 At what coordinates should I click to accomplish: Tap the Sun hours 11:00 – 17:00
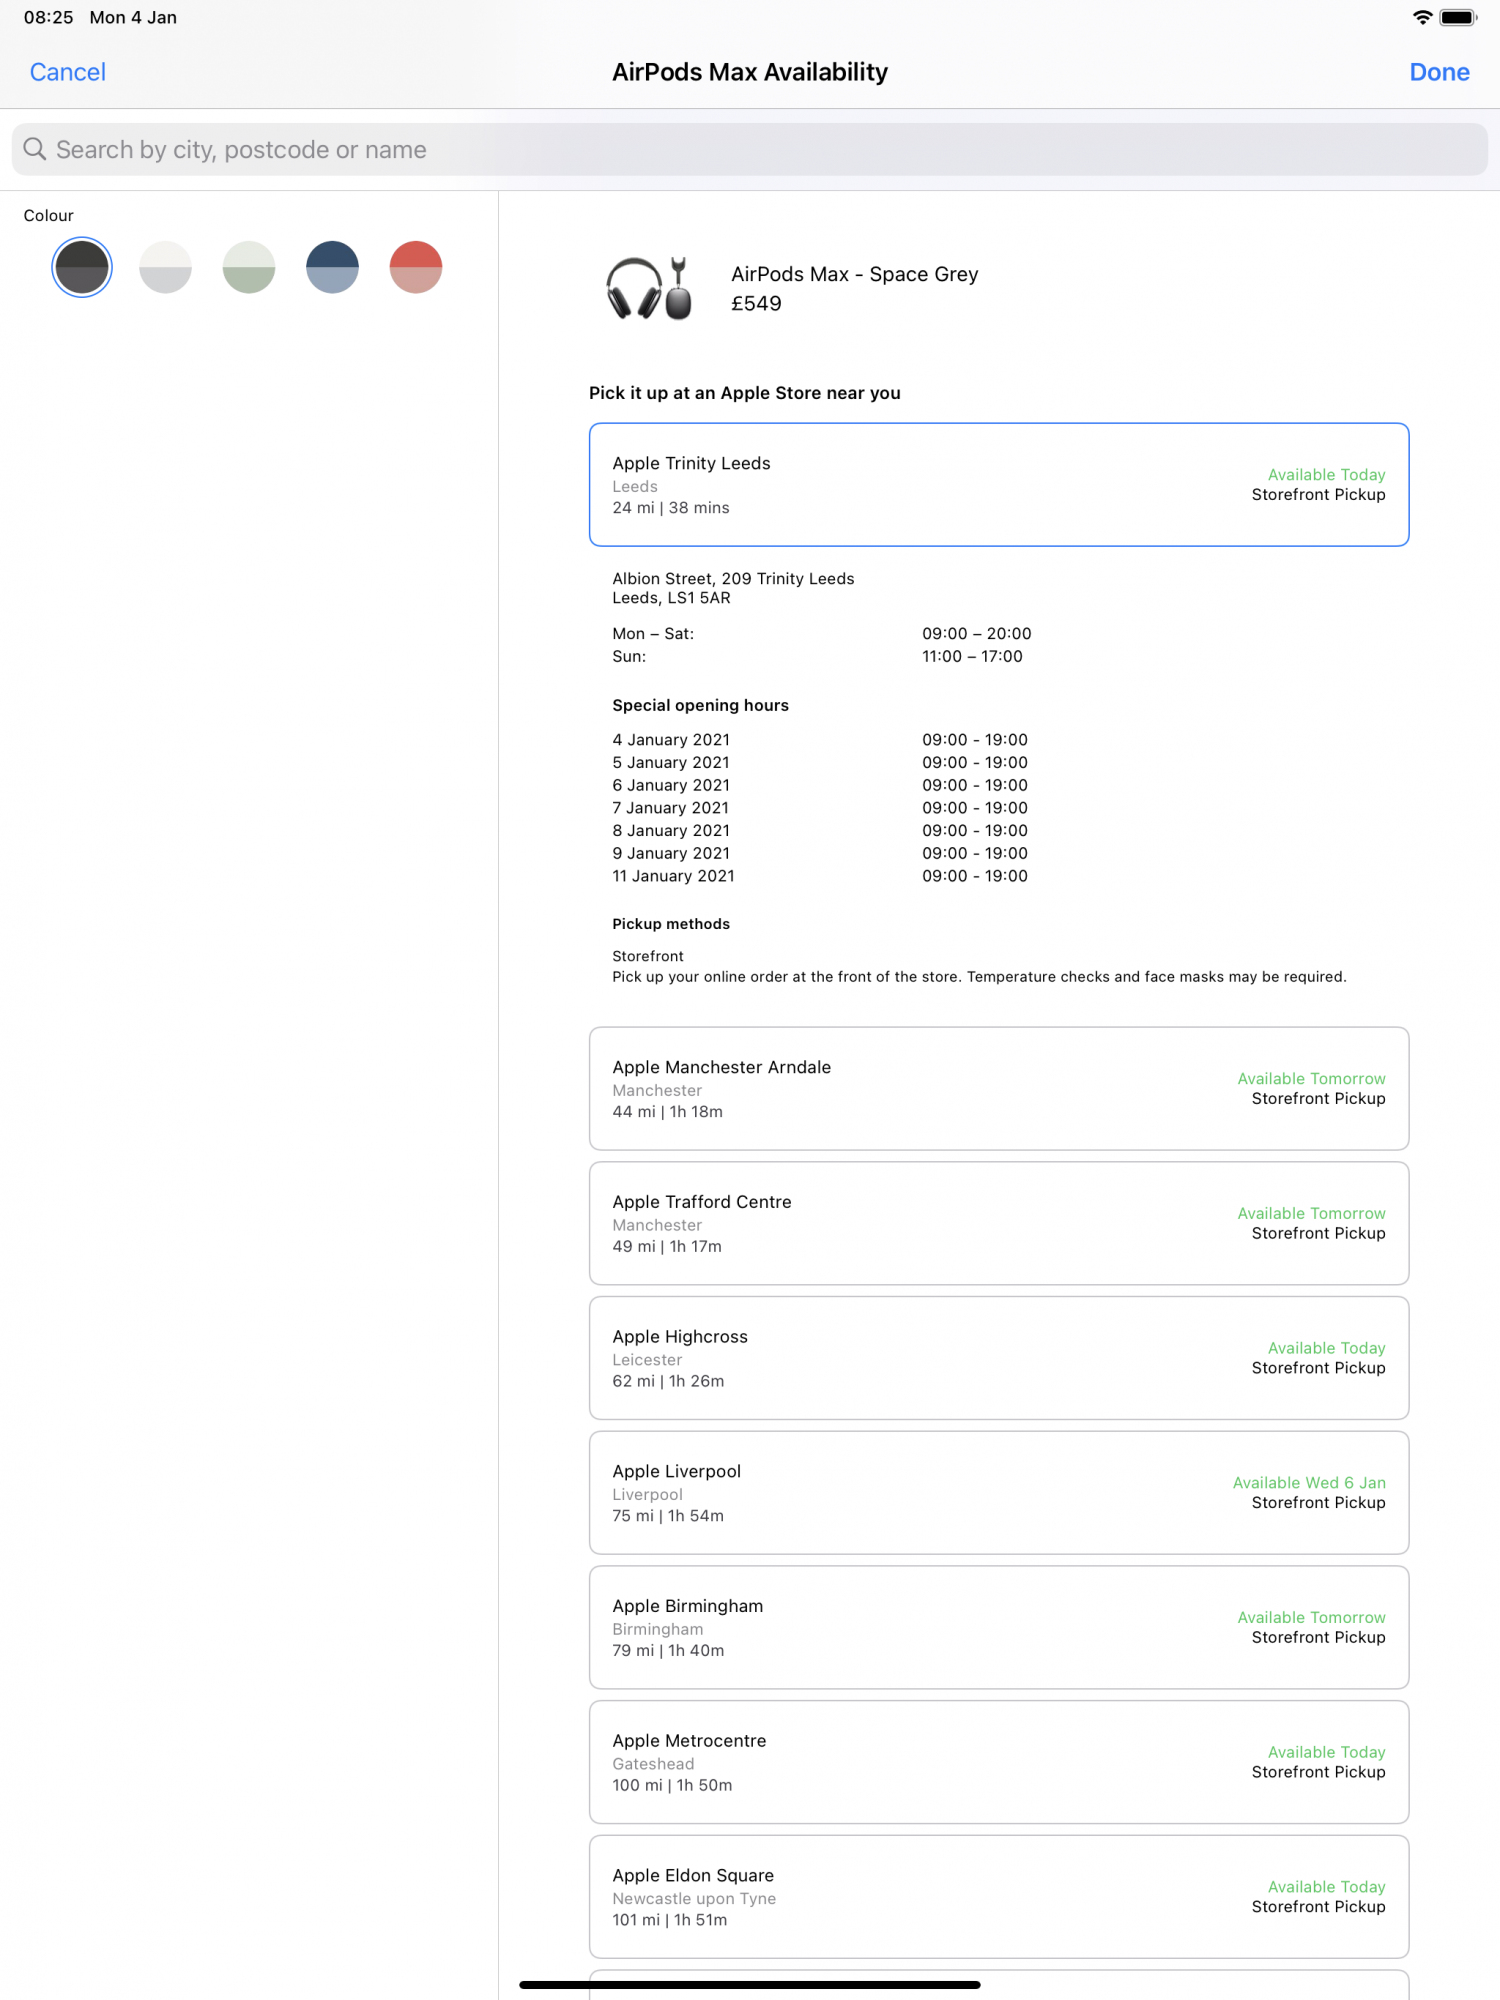click(x=972, y=657)
